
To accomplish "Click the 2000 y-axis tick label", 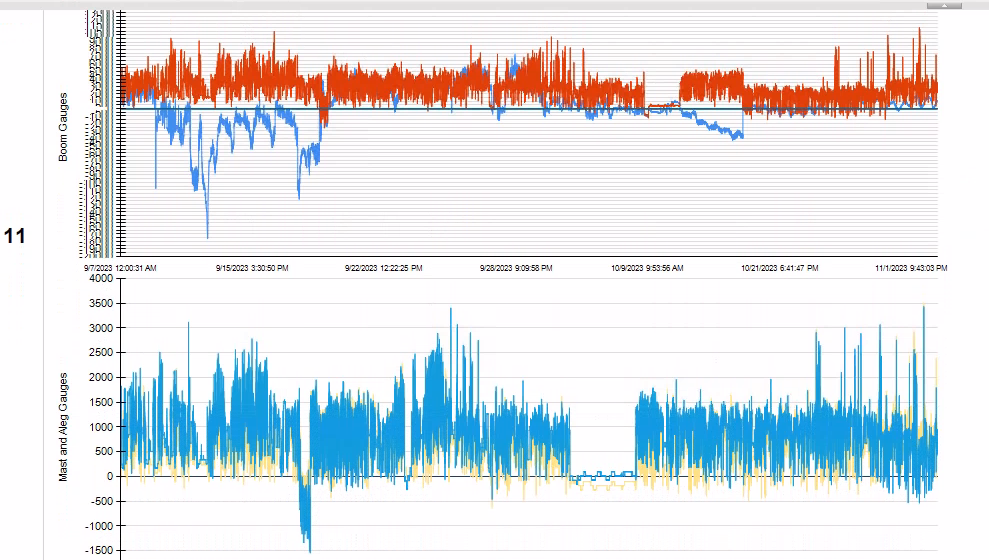I will [x=103, y=378].
